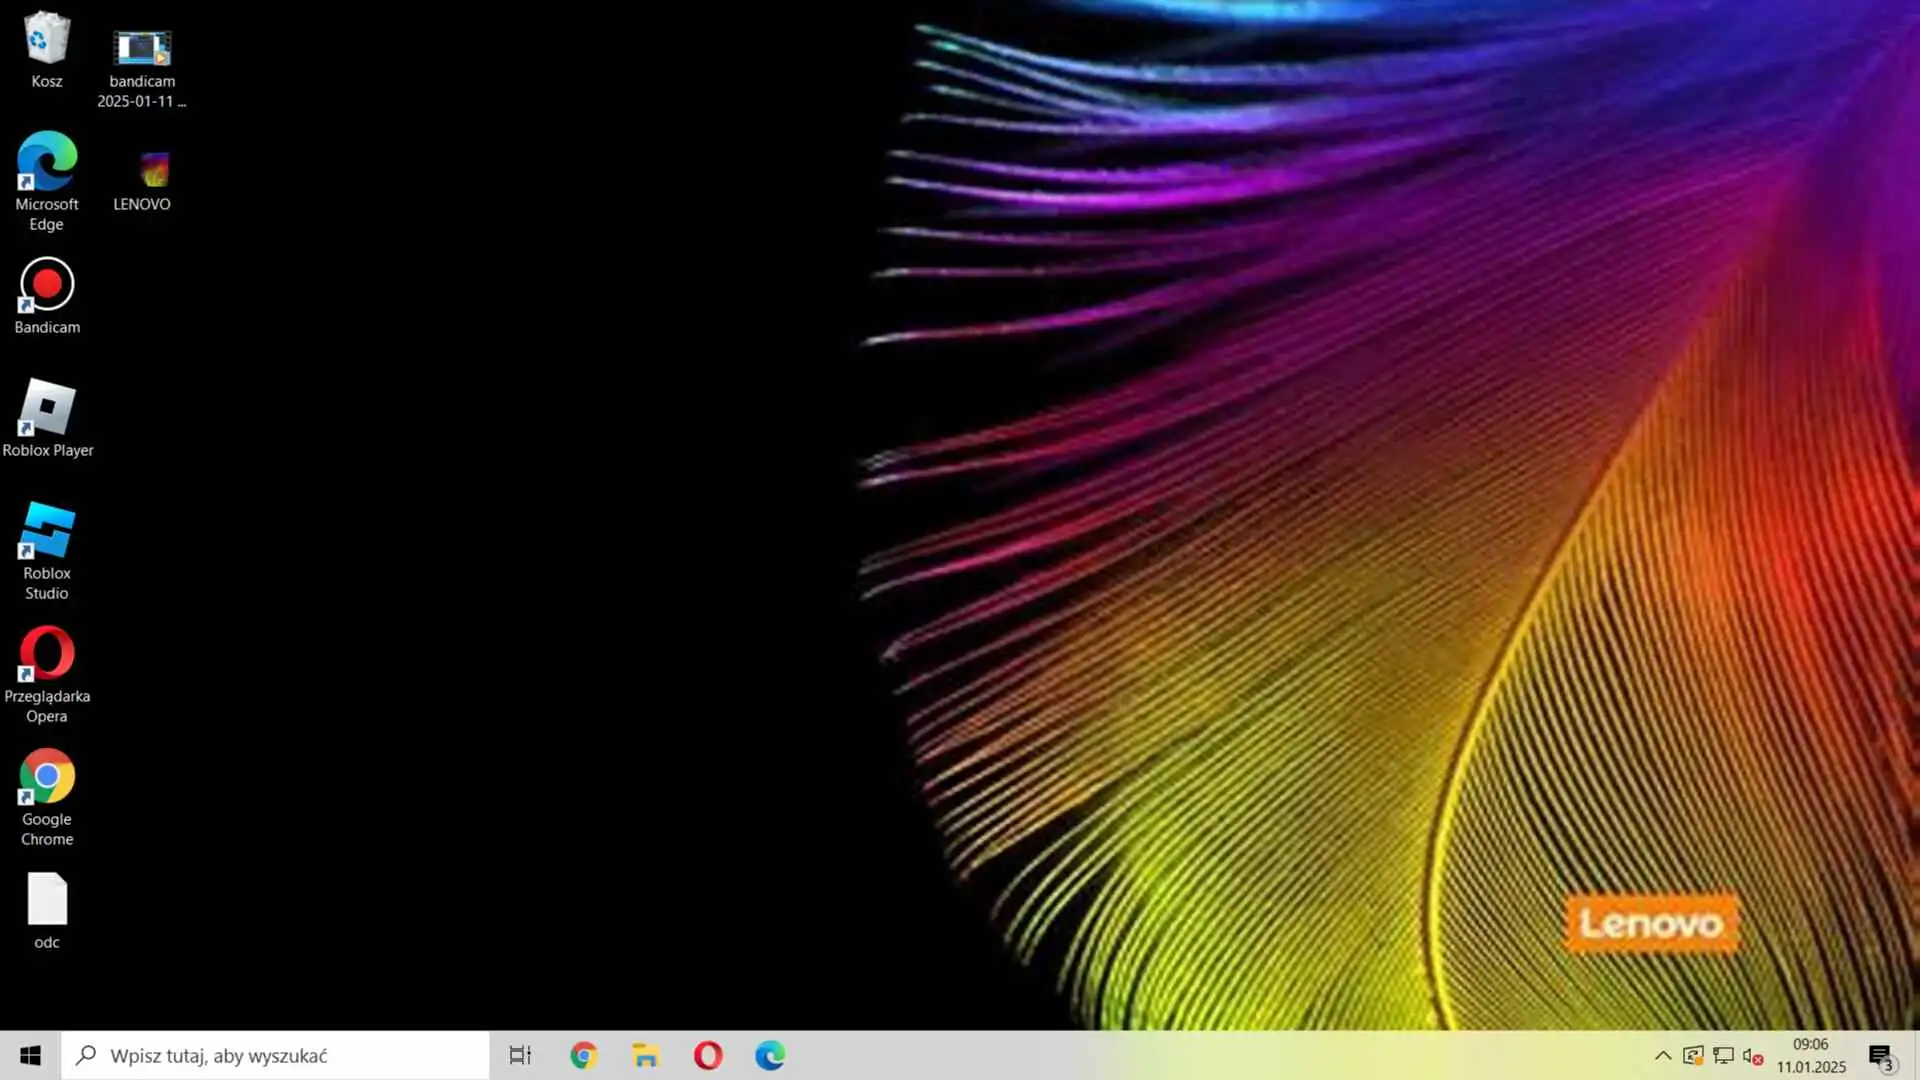1920x1080 pixels.
Task: Click the muted volume tray icon
Action: [1752, 1055]
